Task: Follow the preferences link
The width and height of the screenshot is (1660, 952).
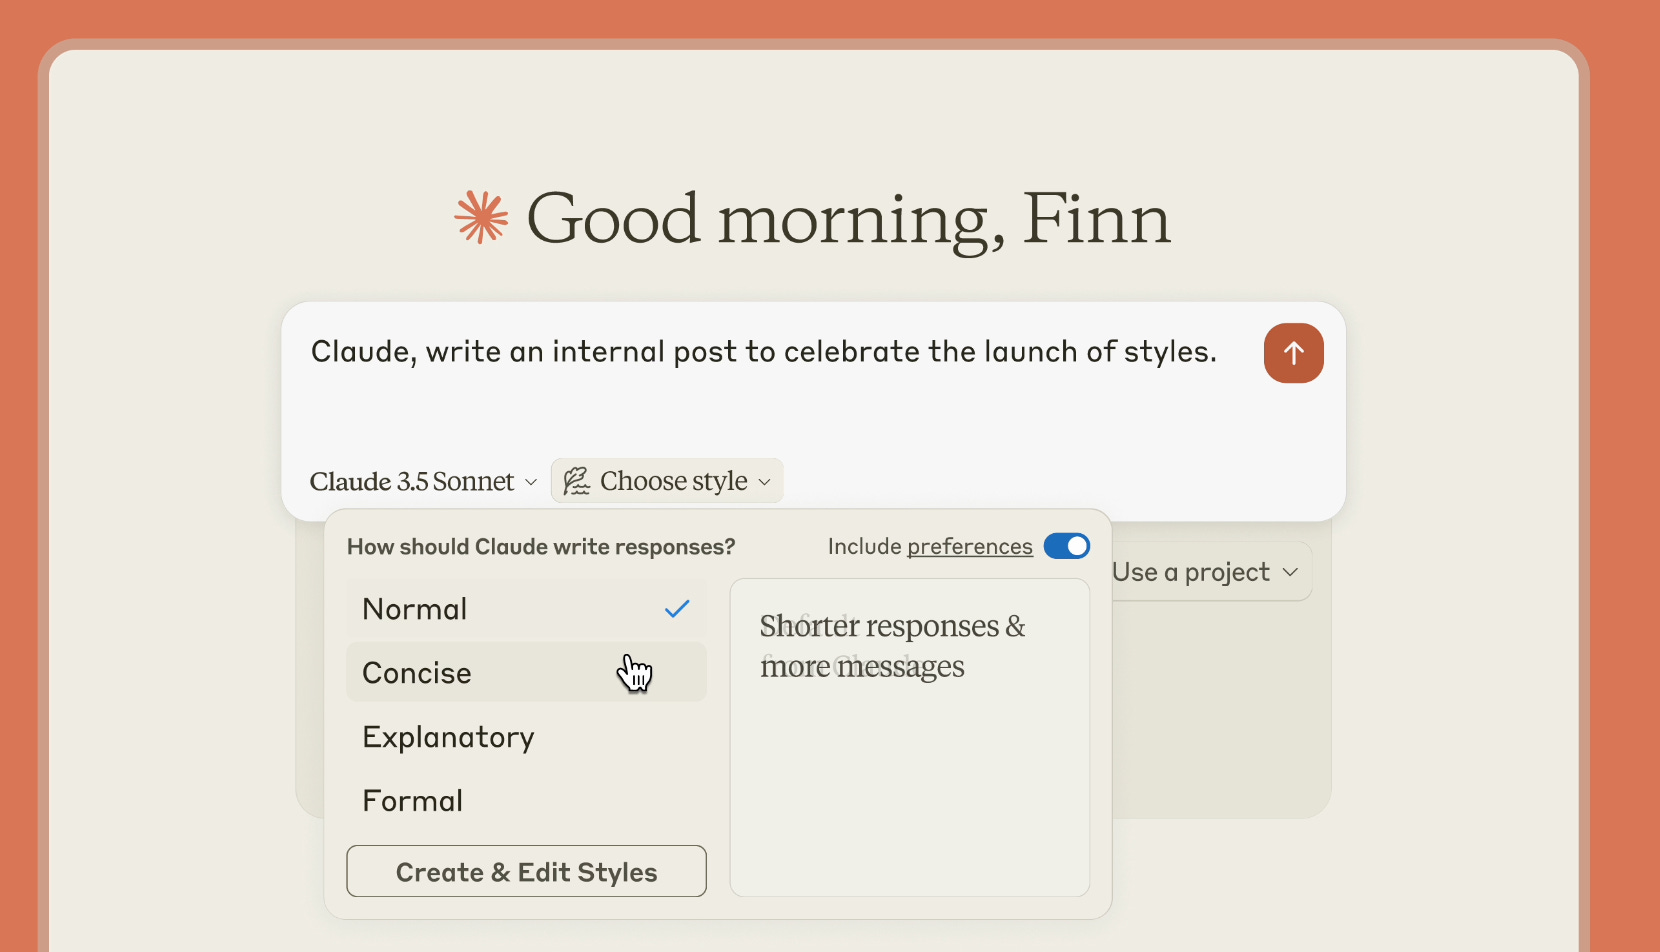Action: [x=969, y=546]
